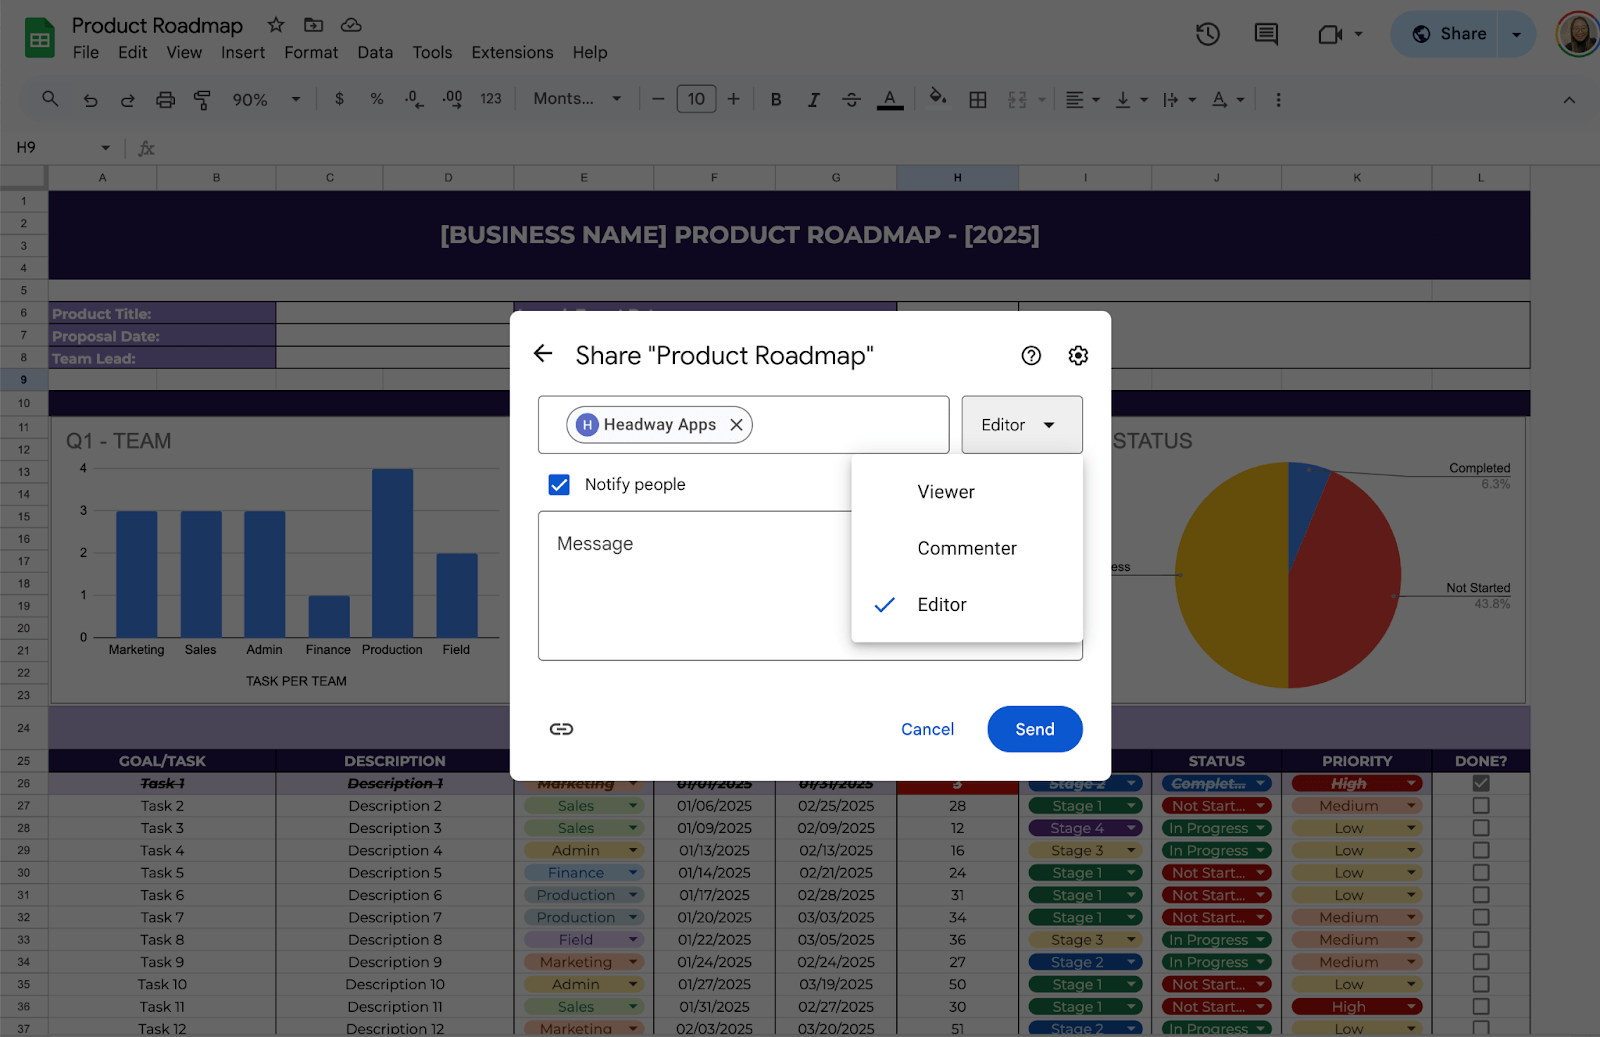Image resolution: width=1600 pixels, height=1037 pixels.
Task: Select Viewer from role menu
Action: (x=946, y=492)
